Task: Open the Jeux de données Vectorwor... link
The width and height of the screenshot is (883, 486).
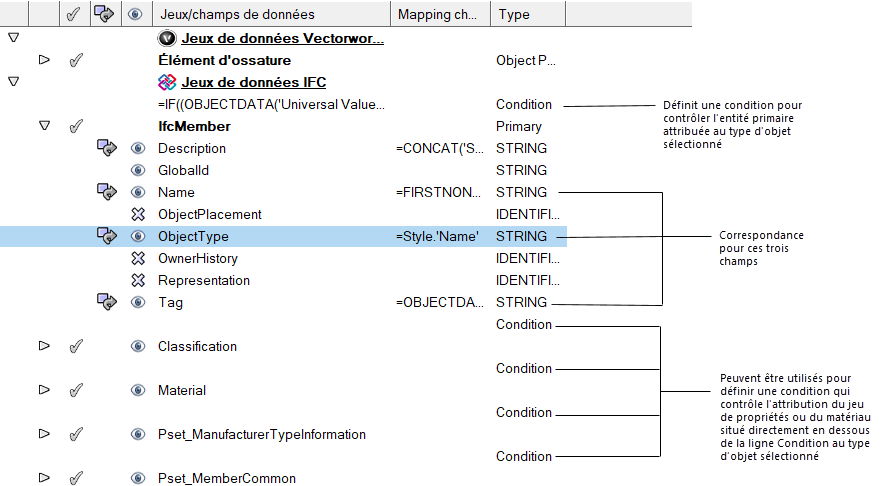Action: pyautogui.click(x=282, y=38)
